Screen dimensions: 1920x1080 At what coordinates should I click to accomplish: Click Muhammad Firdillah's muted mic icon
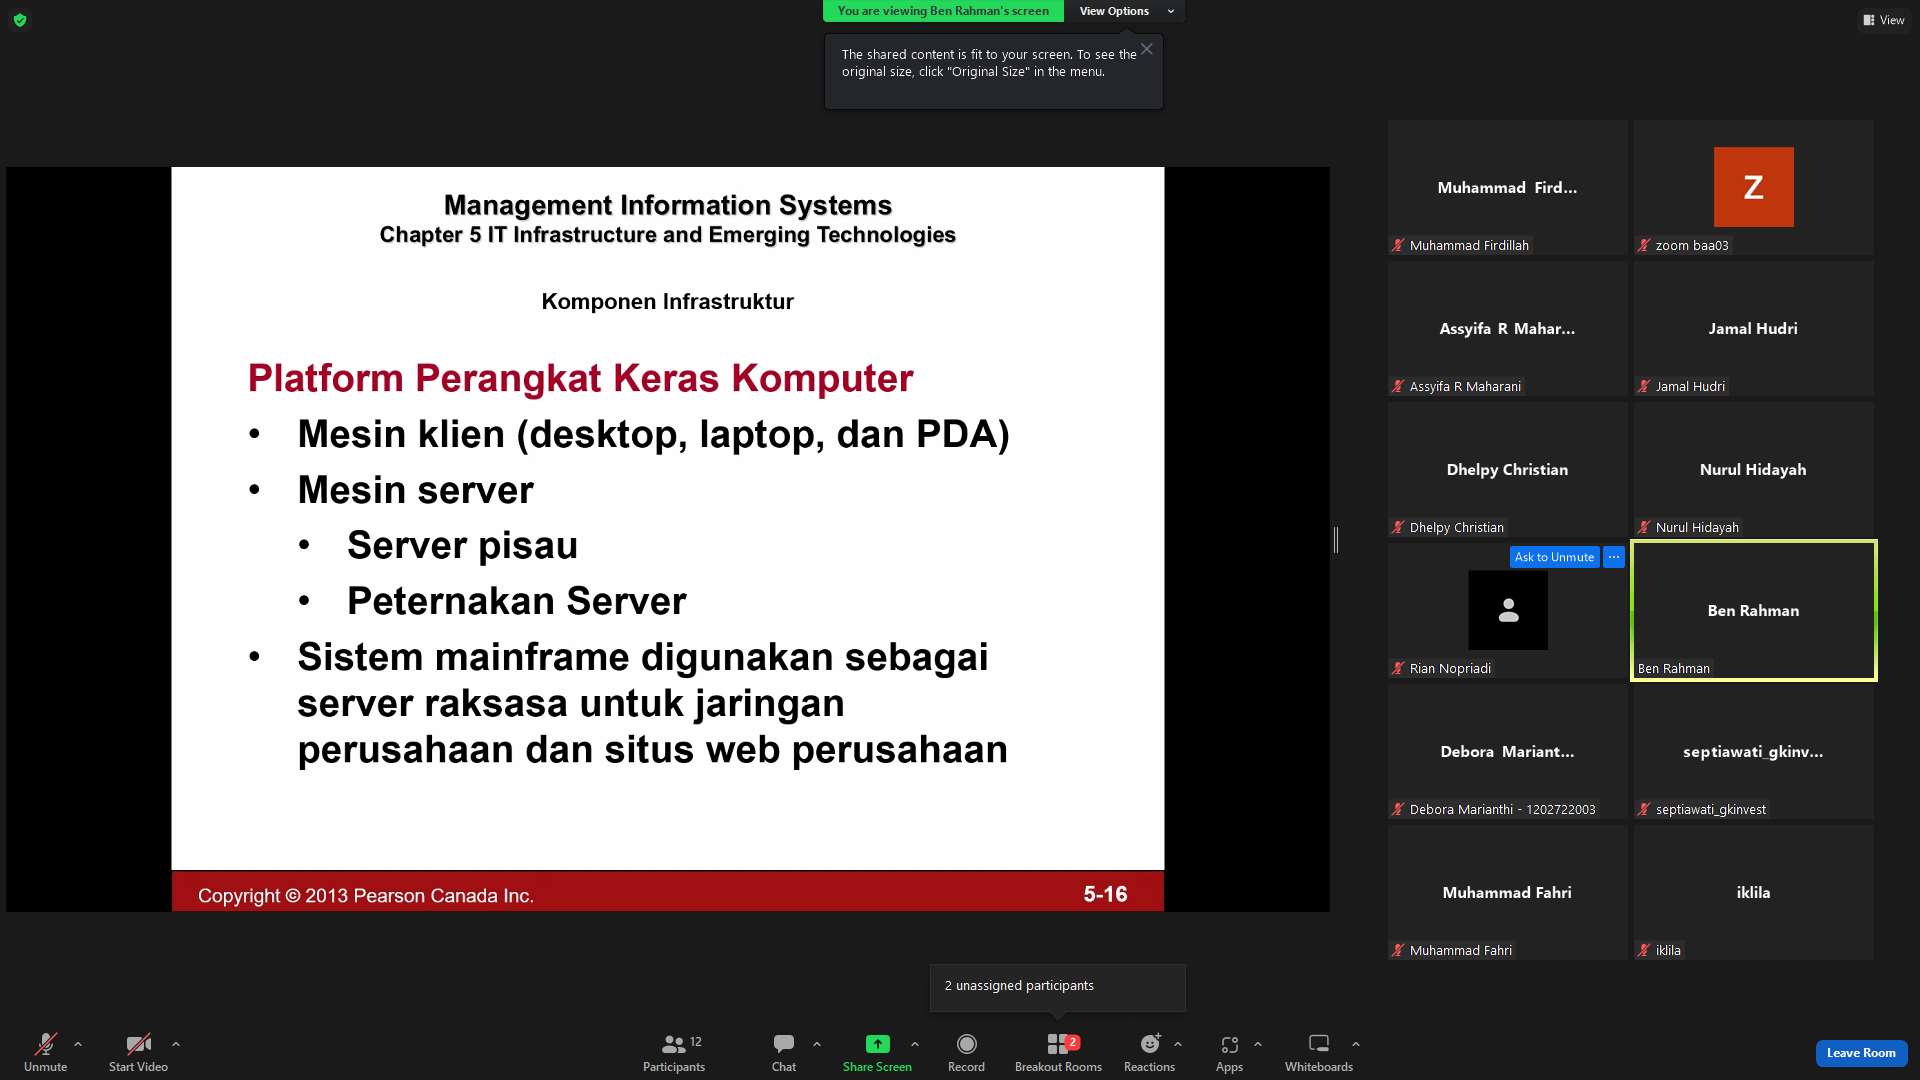click(1398, 245)
